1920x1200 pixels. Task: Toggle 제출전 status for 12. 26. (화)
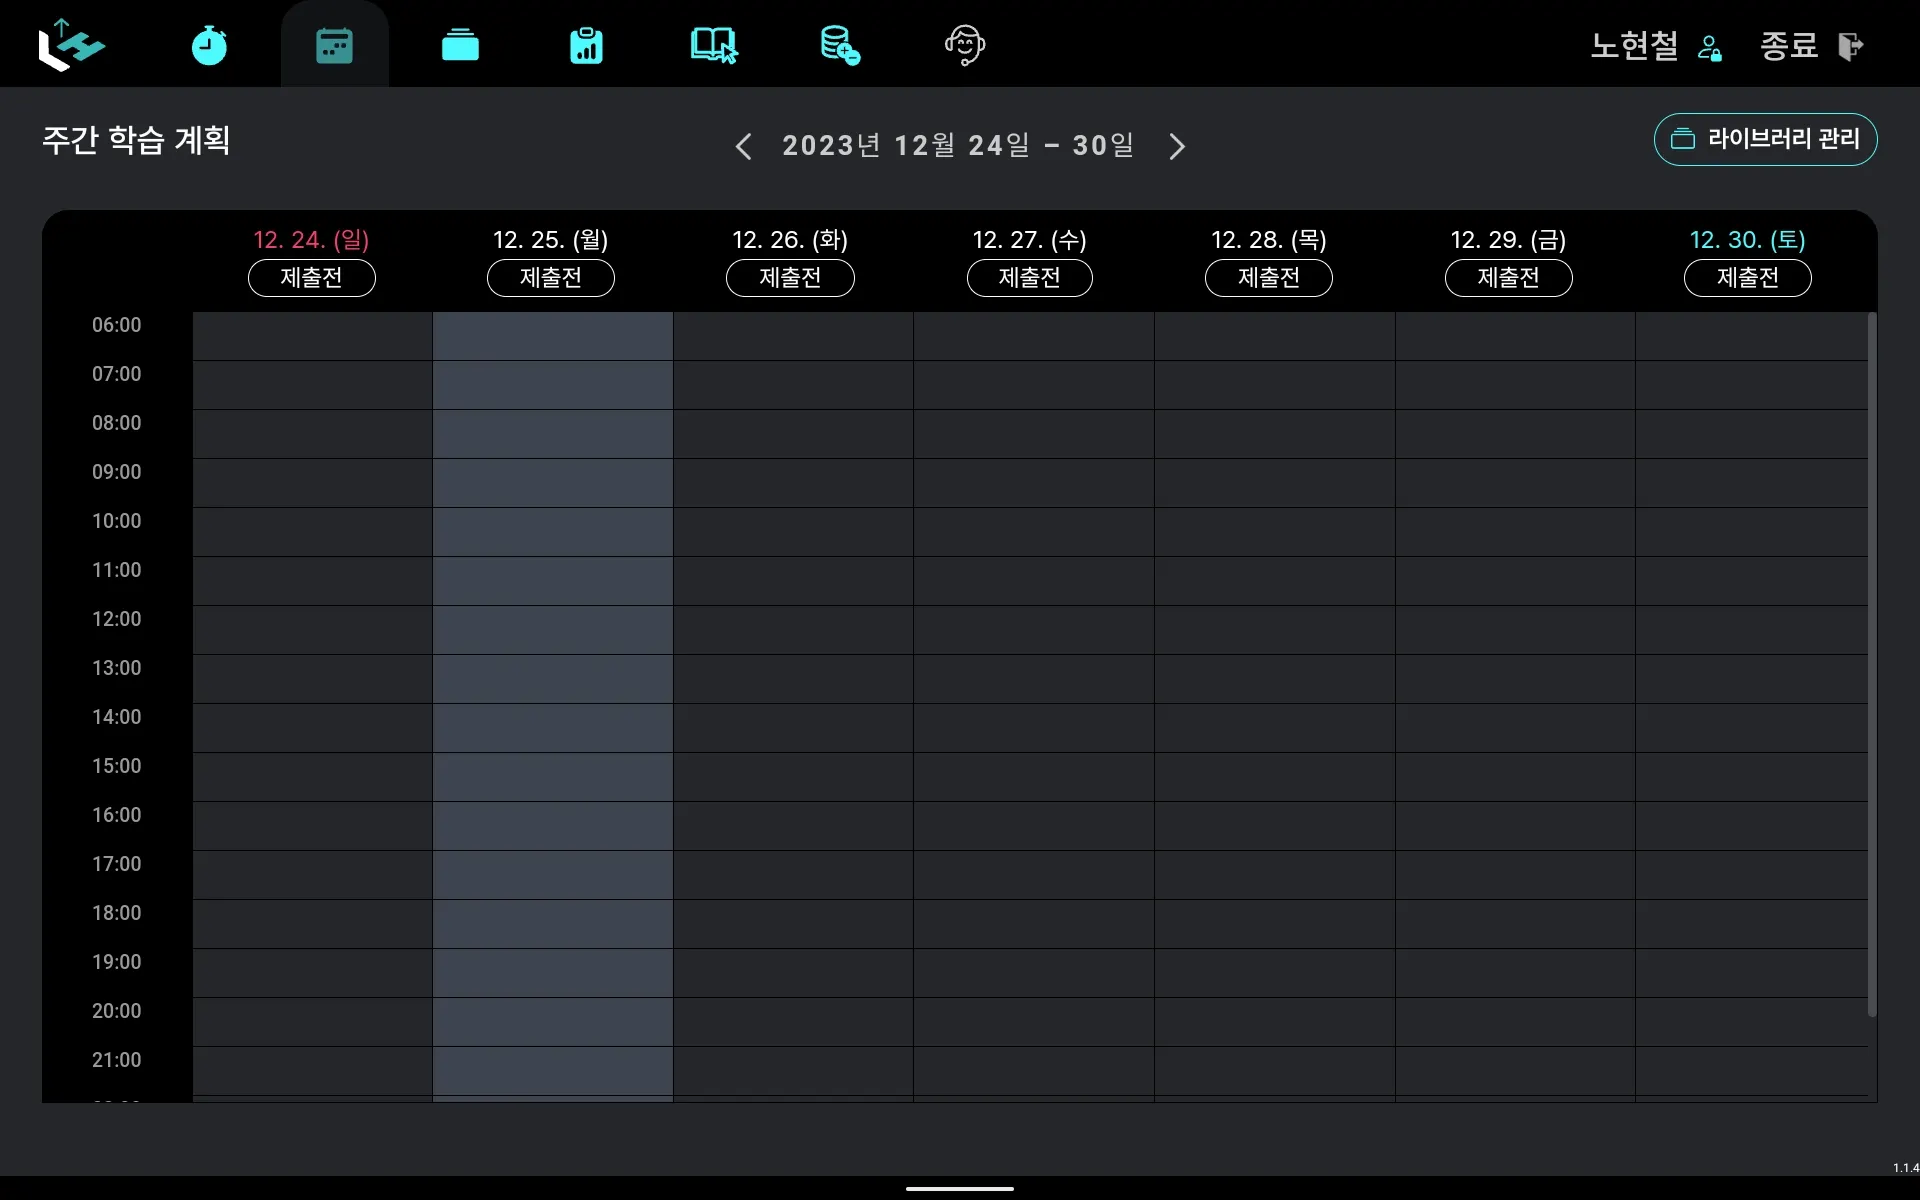(x=790, y=278)
